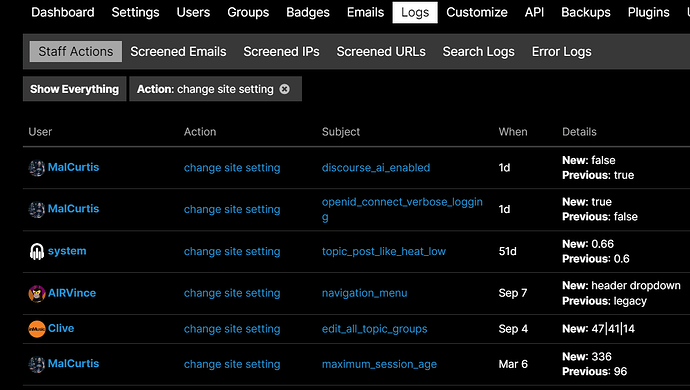Click Clive's orange avatar icon
This screenshot has width=690, height=390.
[x=37, y=329]
